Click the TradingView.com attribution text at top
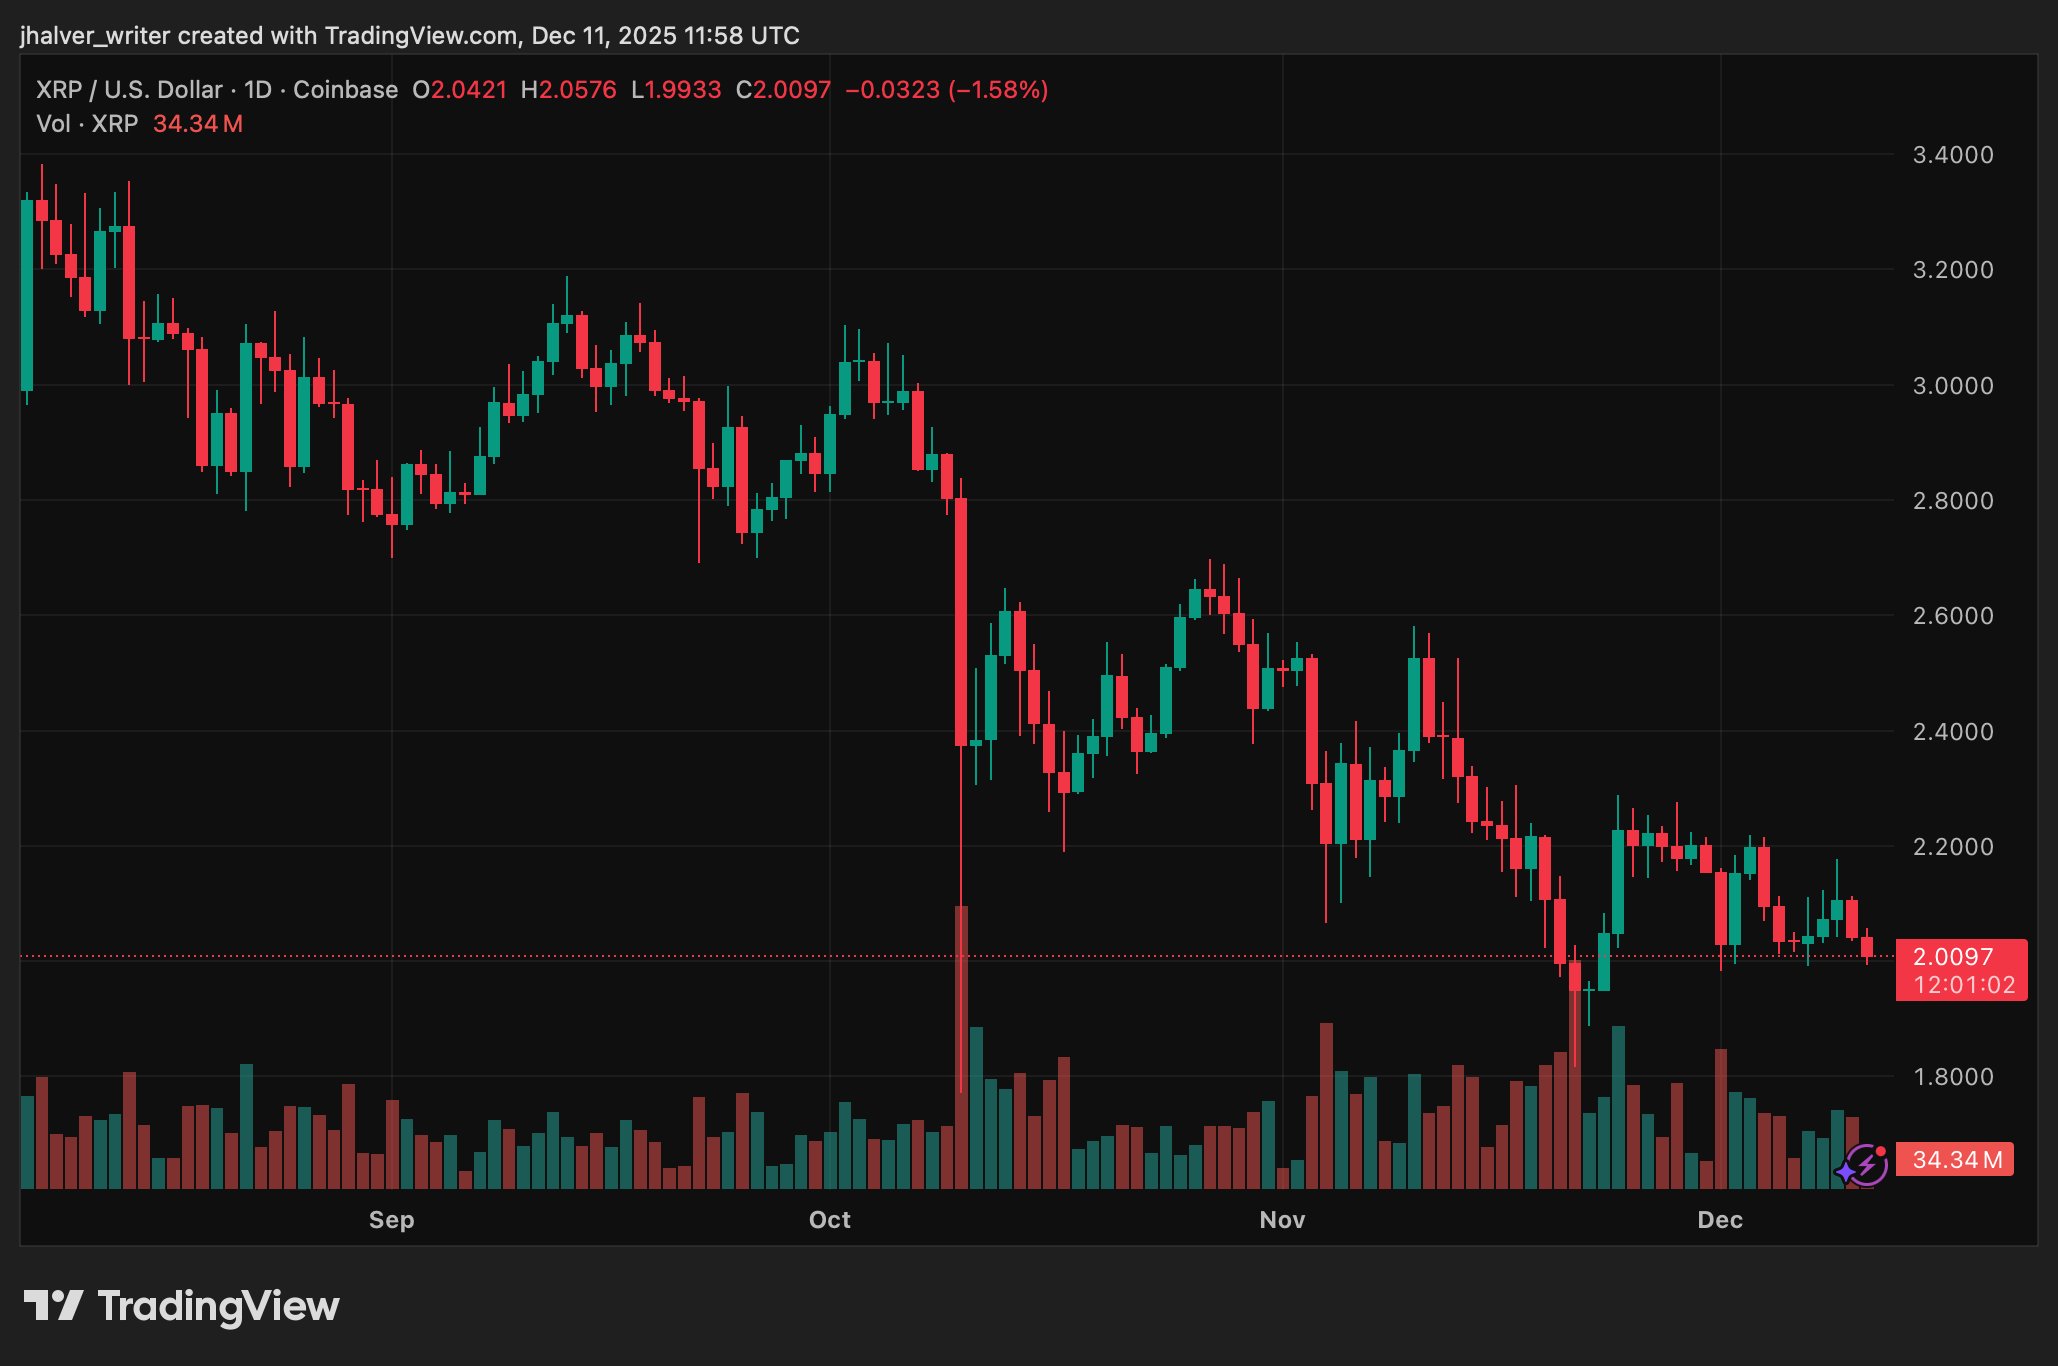 (421, 36)
